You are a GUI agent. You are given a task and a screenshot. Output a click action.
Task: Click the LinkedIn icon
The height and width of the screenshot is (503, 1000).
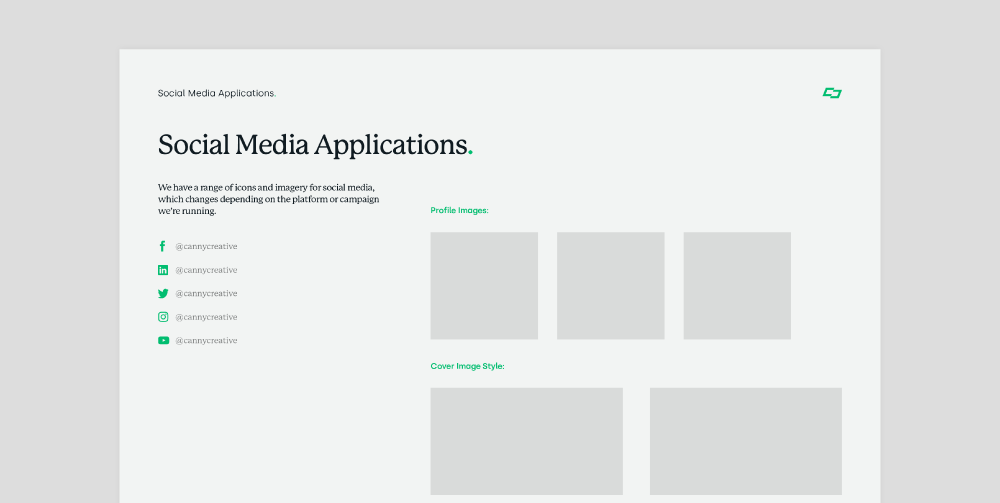click(163, 270)
